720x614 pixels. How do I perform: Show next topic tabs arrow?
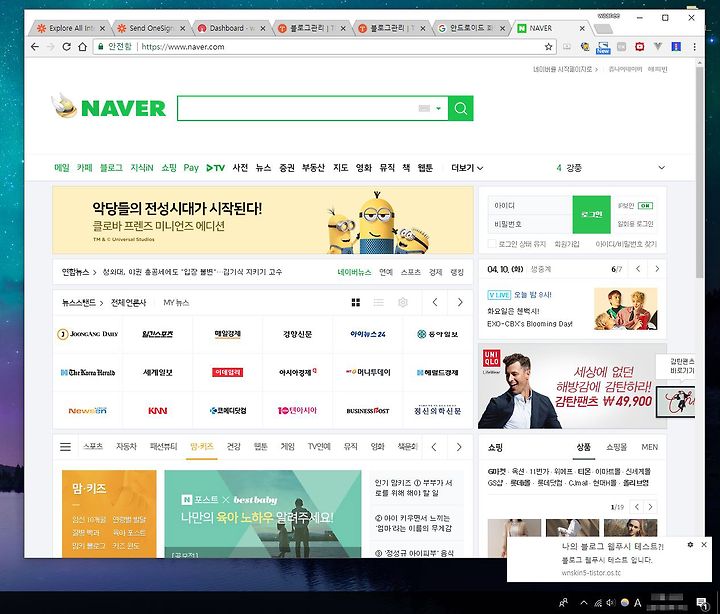[459, 447]
